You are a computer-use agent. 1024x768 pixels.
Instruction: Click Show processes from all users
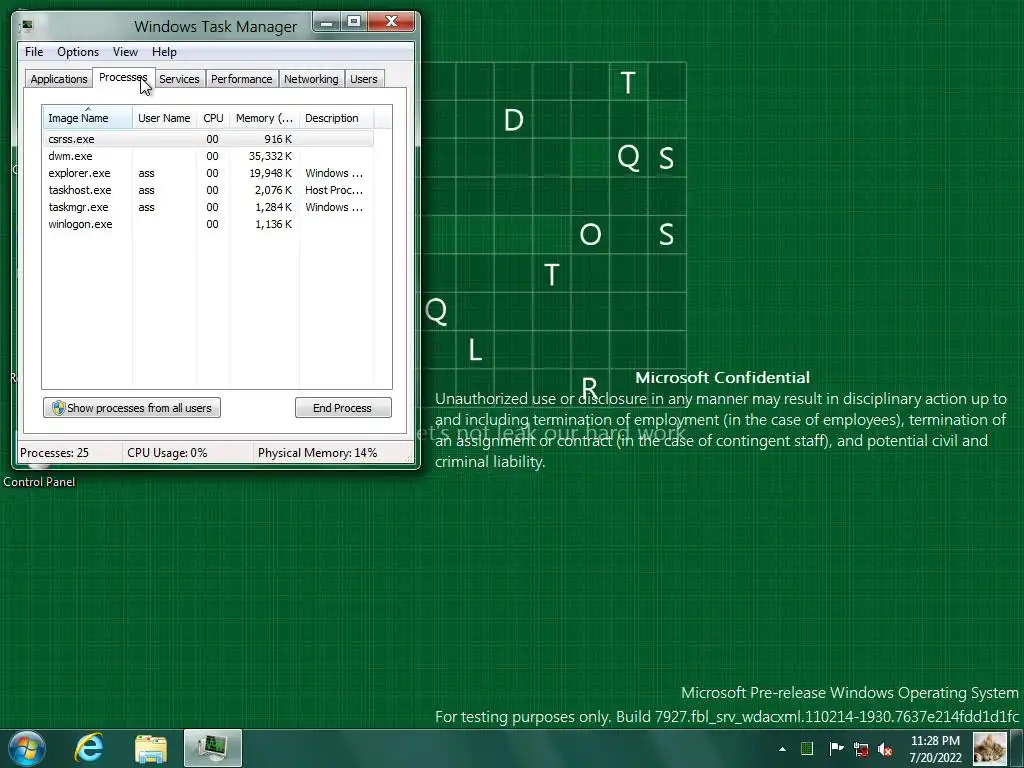(132, 408)
